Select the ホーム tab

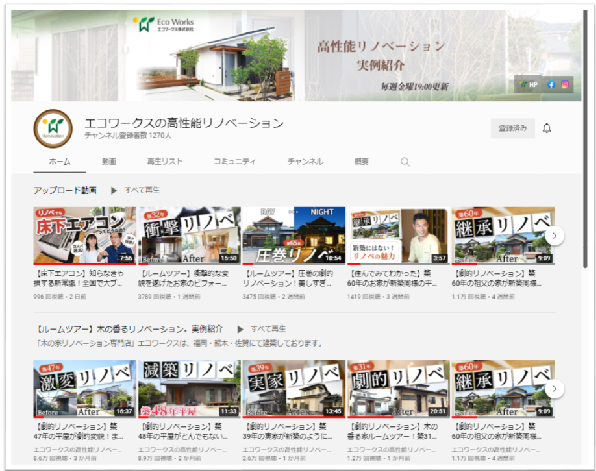click(x=60, y=162)
